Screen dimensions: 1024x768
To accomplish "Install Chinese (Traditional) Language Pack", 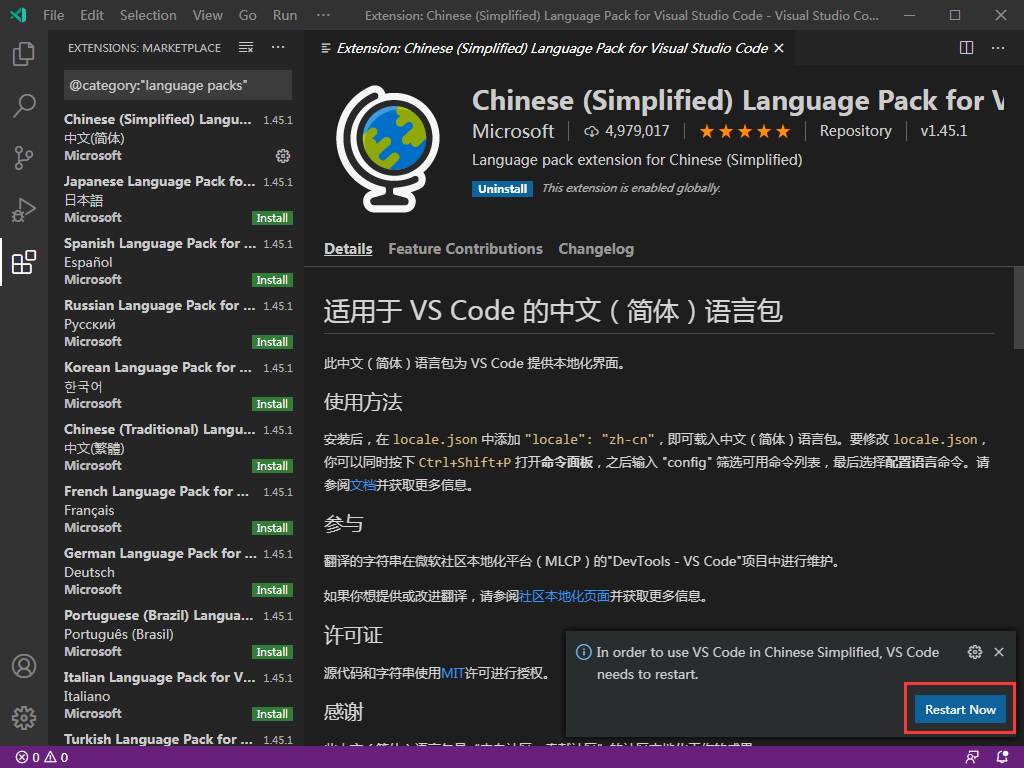I will 272,466.
